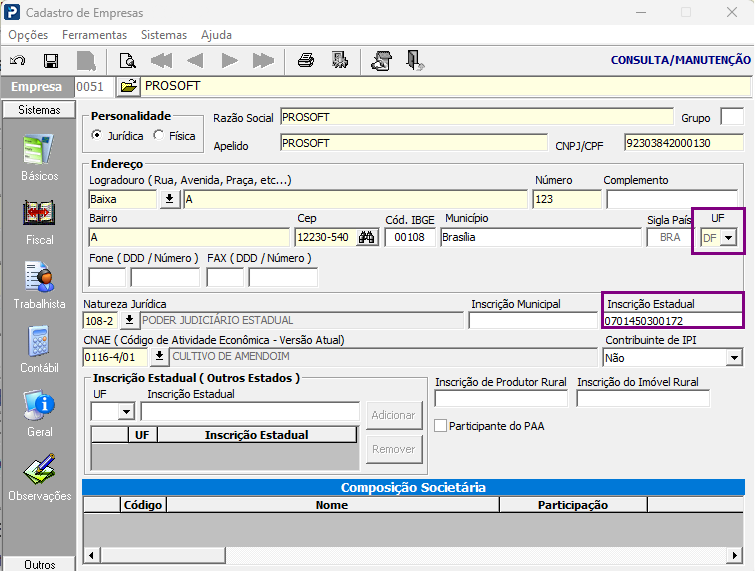Screen dimensions: 755x572
Task: Expand the Contribuinte de IPI dropdown
Action: (x=734, y=358)
